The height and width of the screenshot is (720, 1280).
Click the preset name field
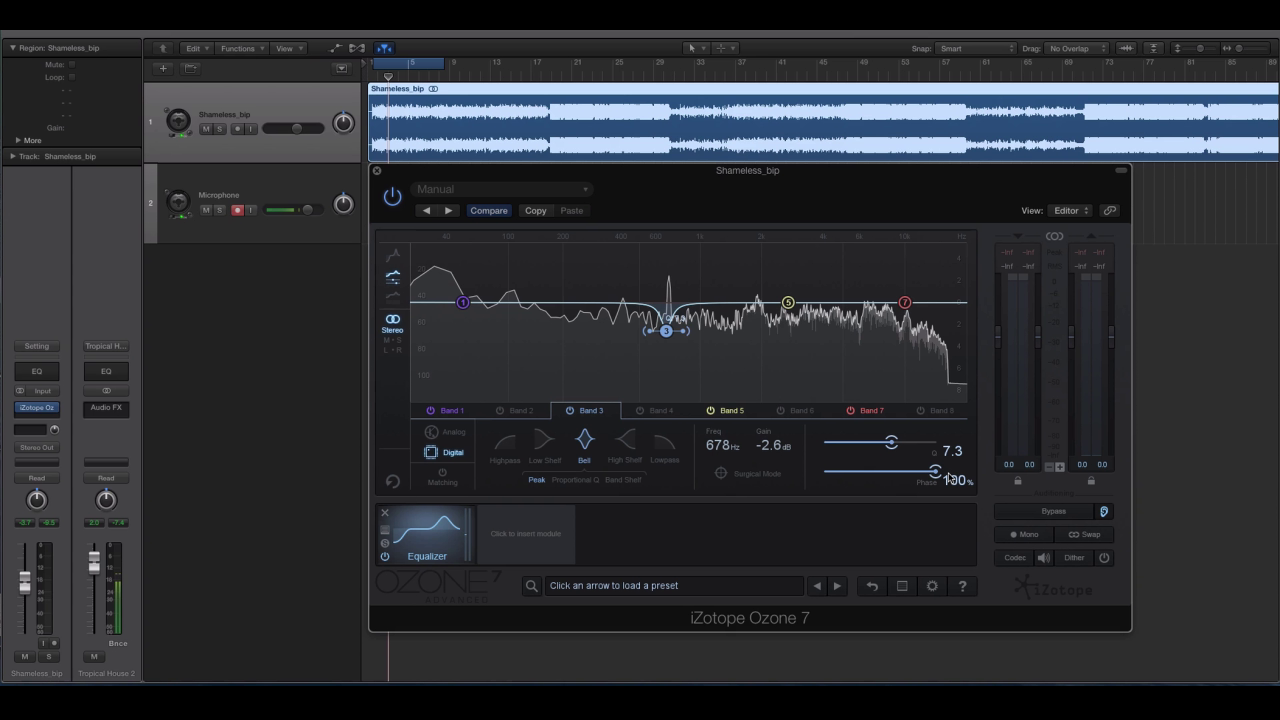click(675, 586)
